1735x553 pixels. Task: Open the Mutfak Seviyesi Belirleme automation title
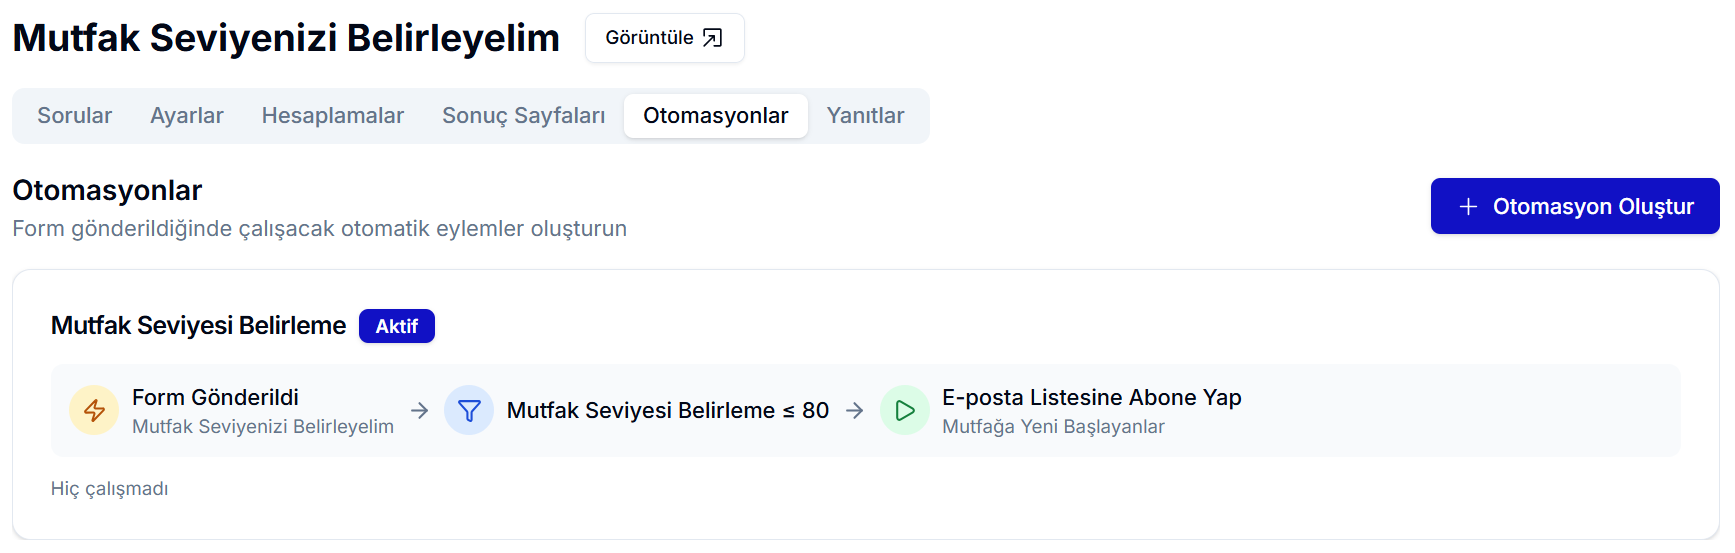pyautogui.click(x=198, y=326)
